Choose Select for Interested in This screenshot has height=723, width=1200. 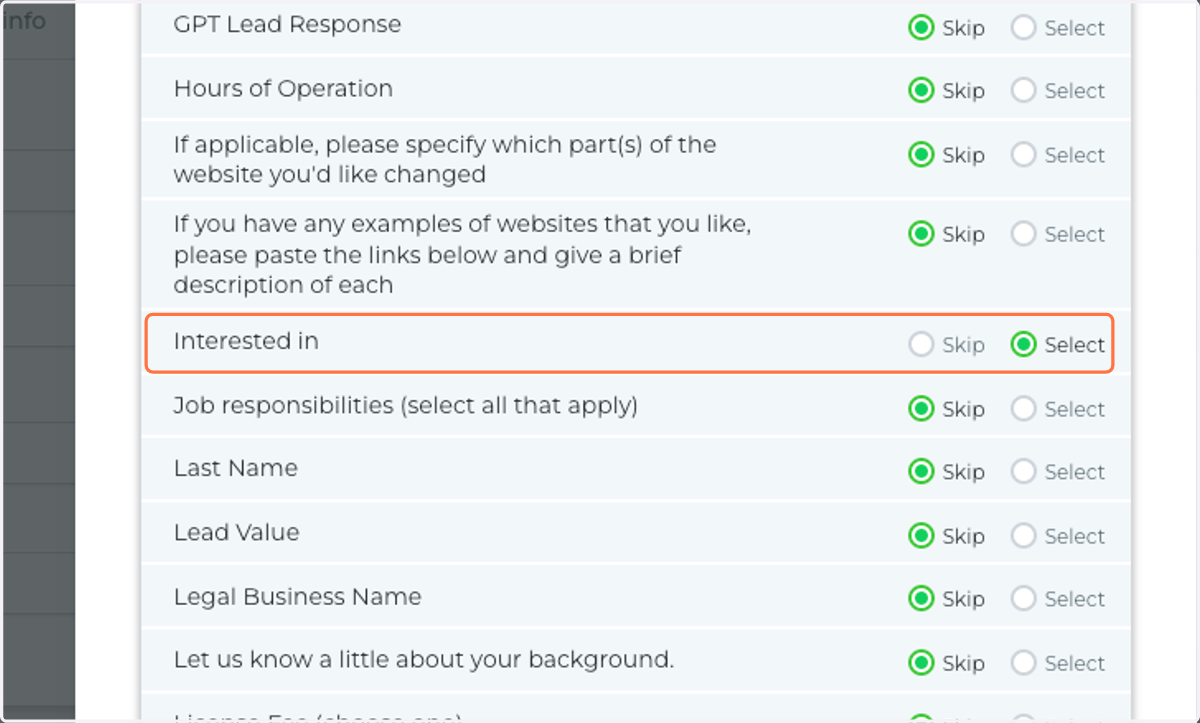1023,344
